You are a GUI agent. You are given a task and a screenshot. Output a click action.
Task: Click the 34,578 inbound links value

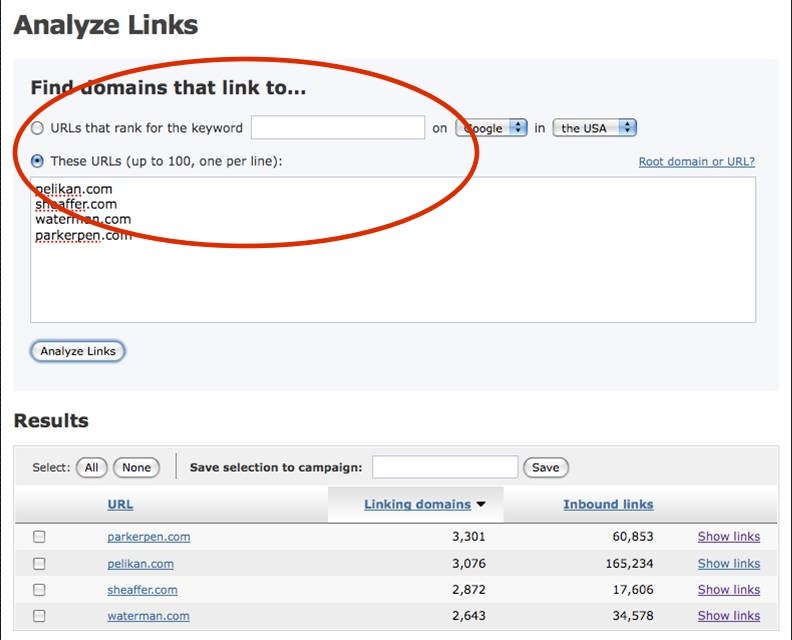[633, 616]
